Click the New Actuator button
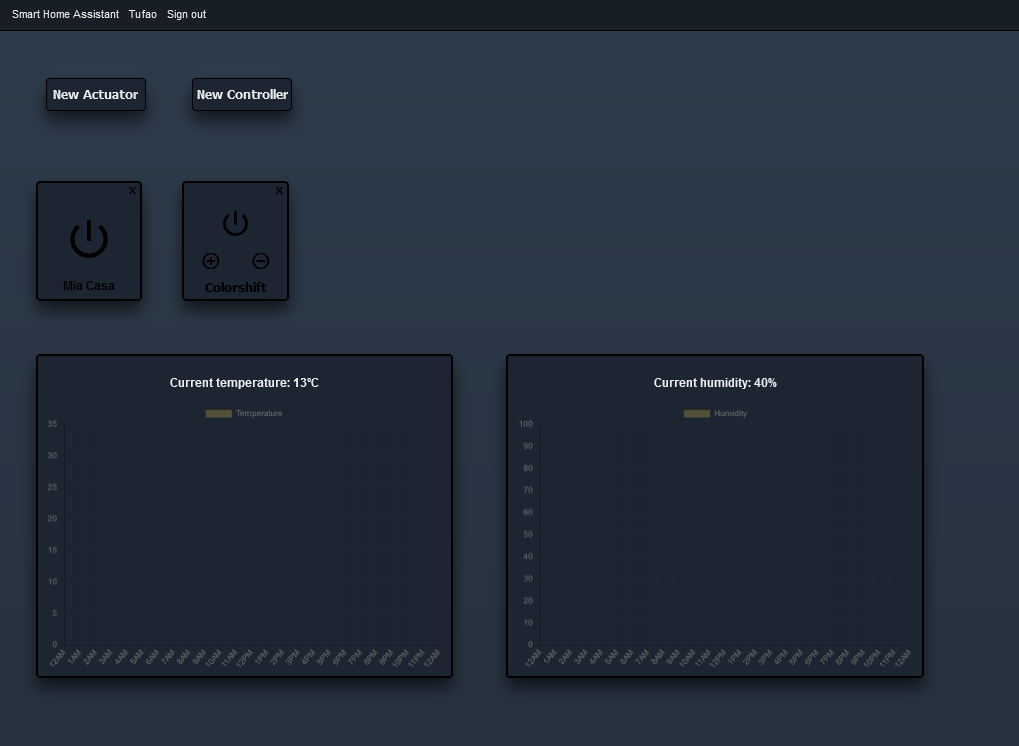 click(x=96, y=95)
